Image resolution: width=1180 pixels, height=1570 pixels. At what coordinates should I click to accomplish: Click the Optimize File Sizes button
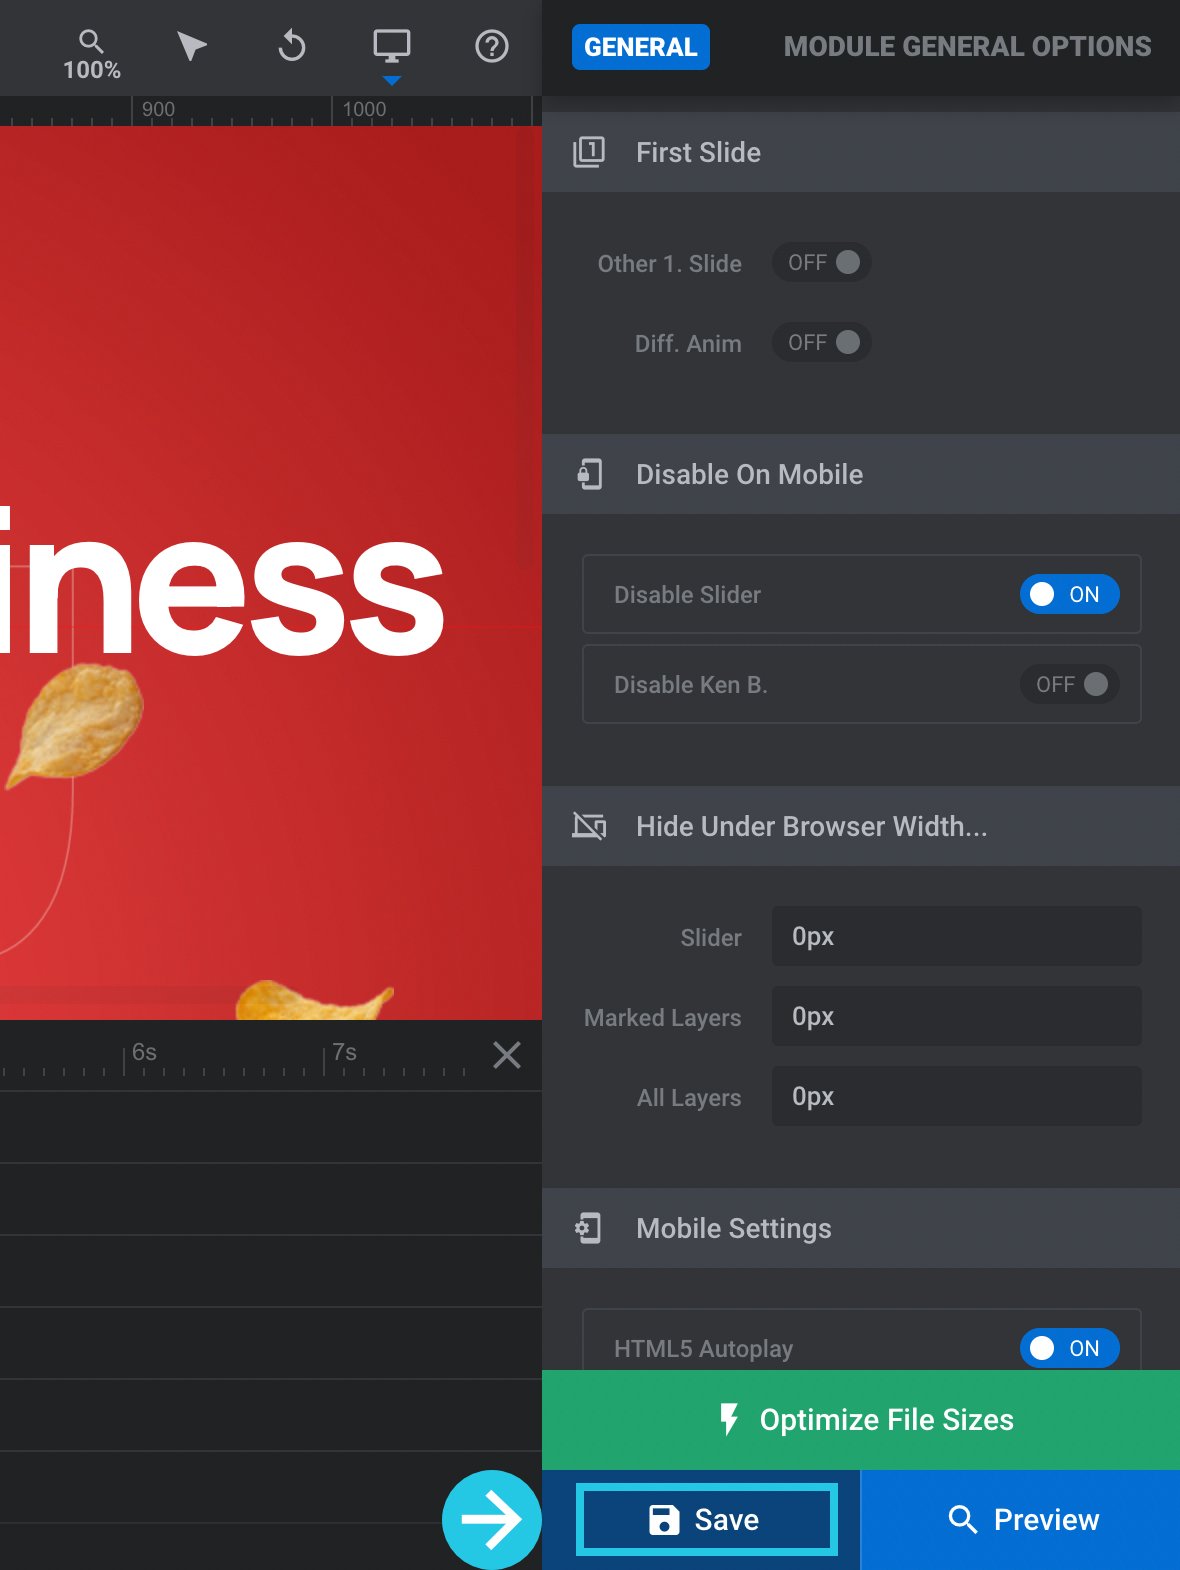coord(861,1420)
